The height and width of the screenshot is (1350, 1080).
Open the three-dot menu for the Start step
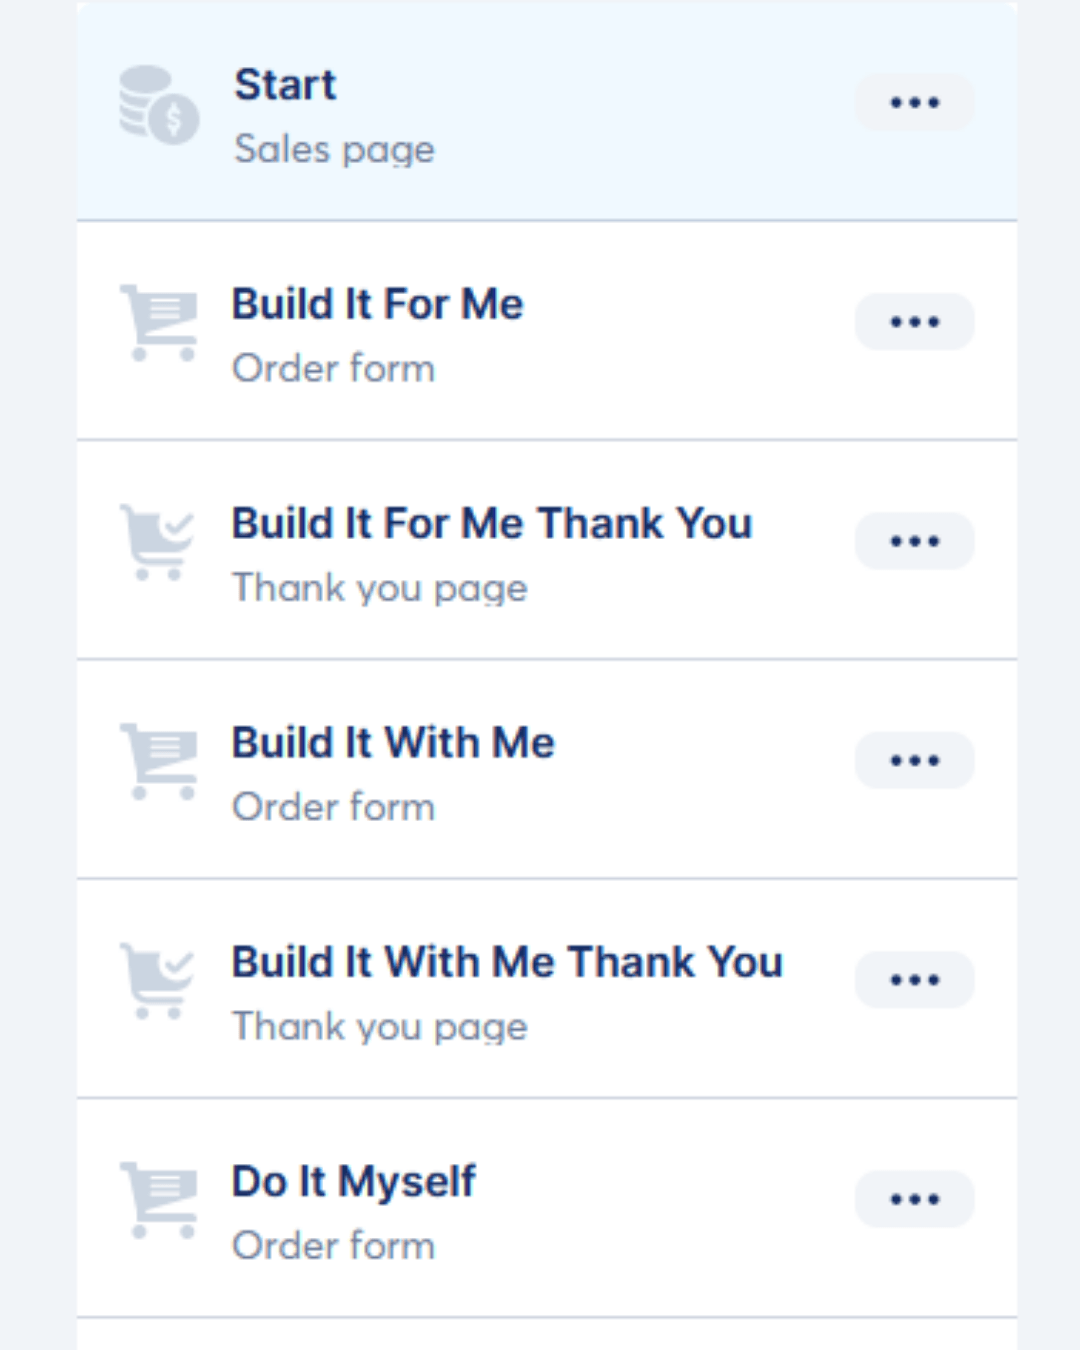click(x=914, y=103)
